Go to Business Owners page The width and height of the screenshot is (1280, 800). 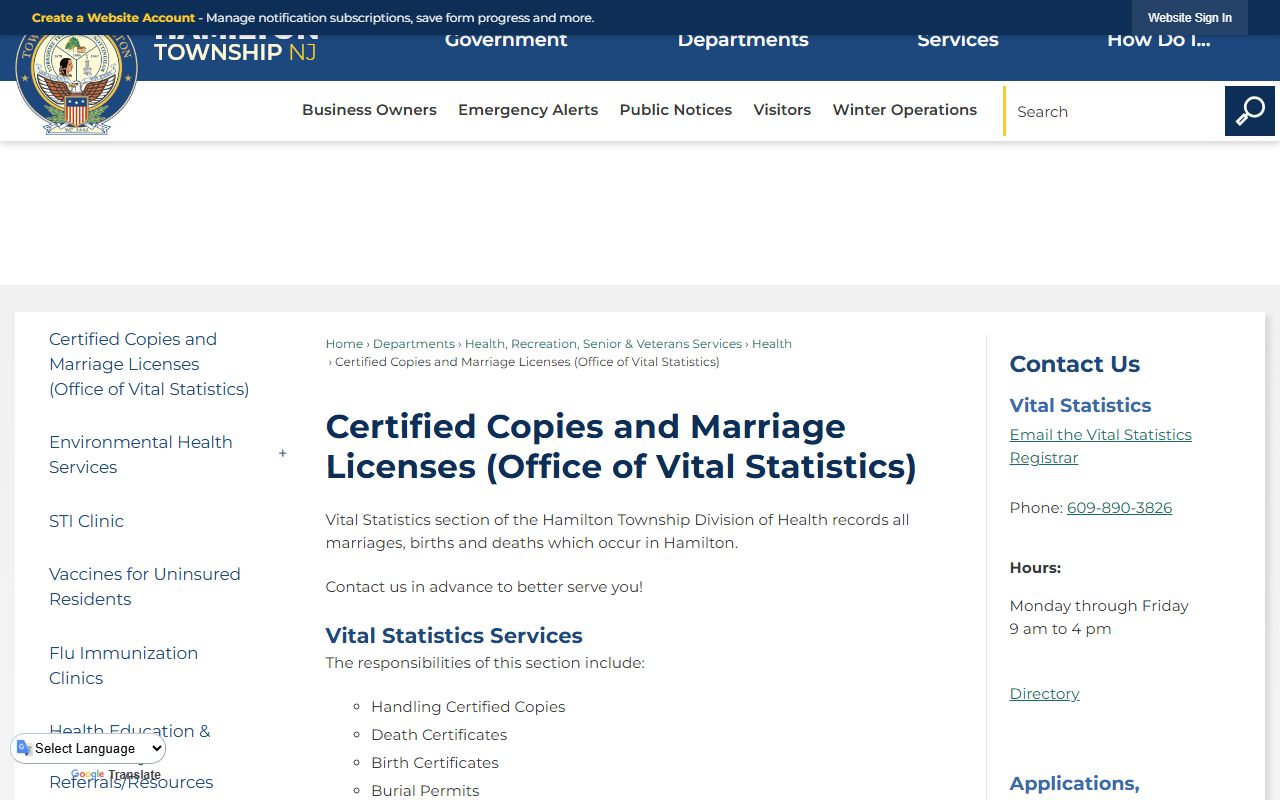point(369,110)
